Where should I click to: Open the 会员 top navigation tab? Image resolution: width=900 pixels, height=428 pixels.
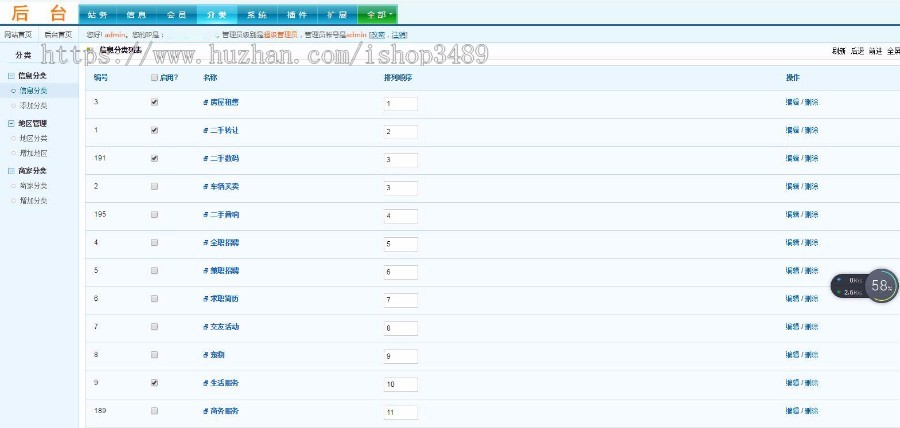click(x=176, y=14)
